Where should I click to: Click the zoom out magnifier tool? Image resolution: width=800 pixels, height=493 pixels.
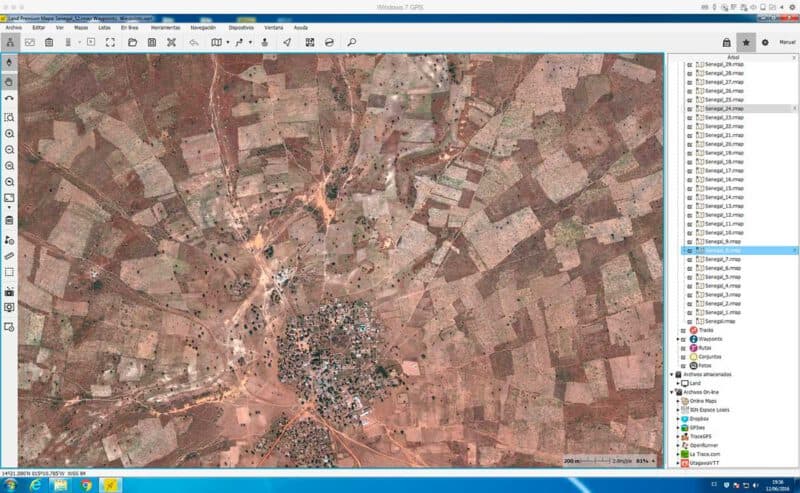[9, 150]
